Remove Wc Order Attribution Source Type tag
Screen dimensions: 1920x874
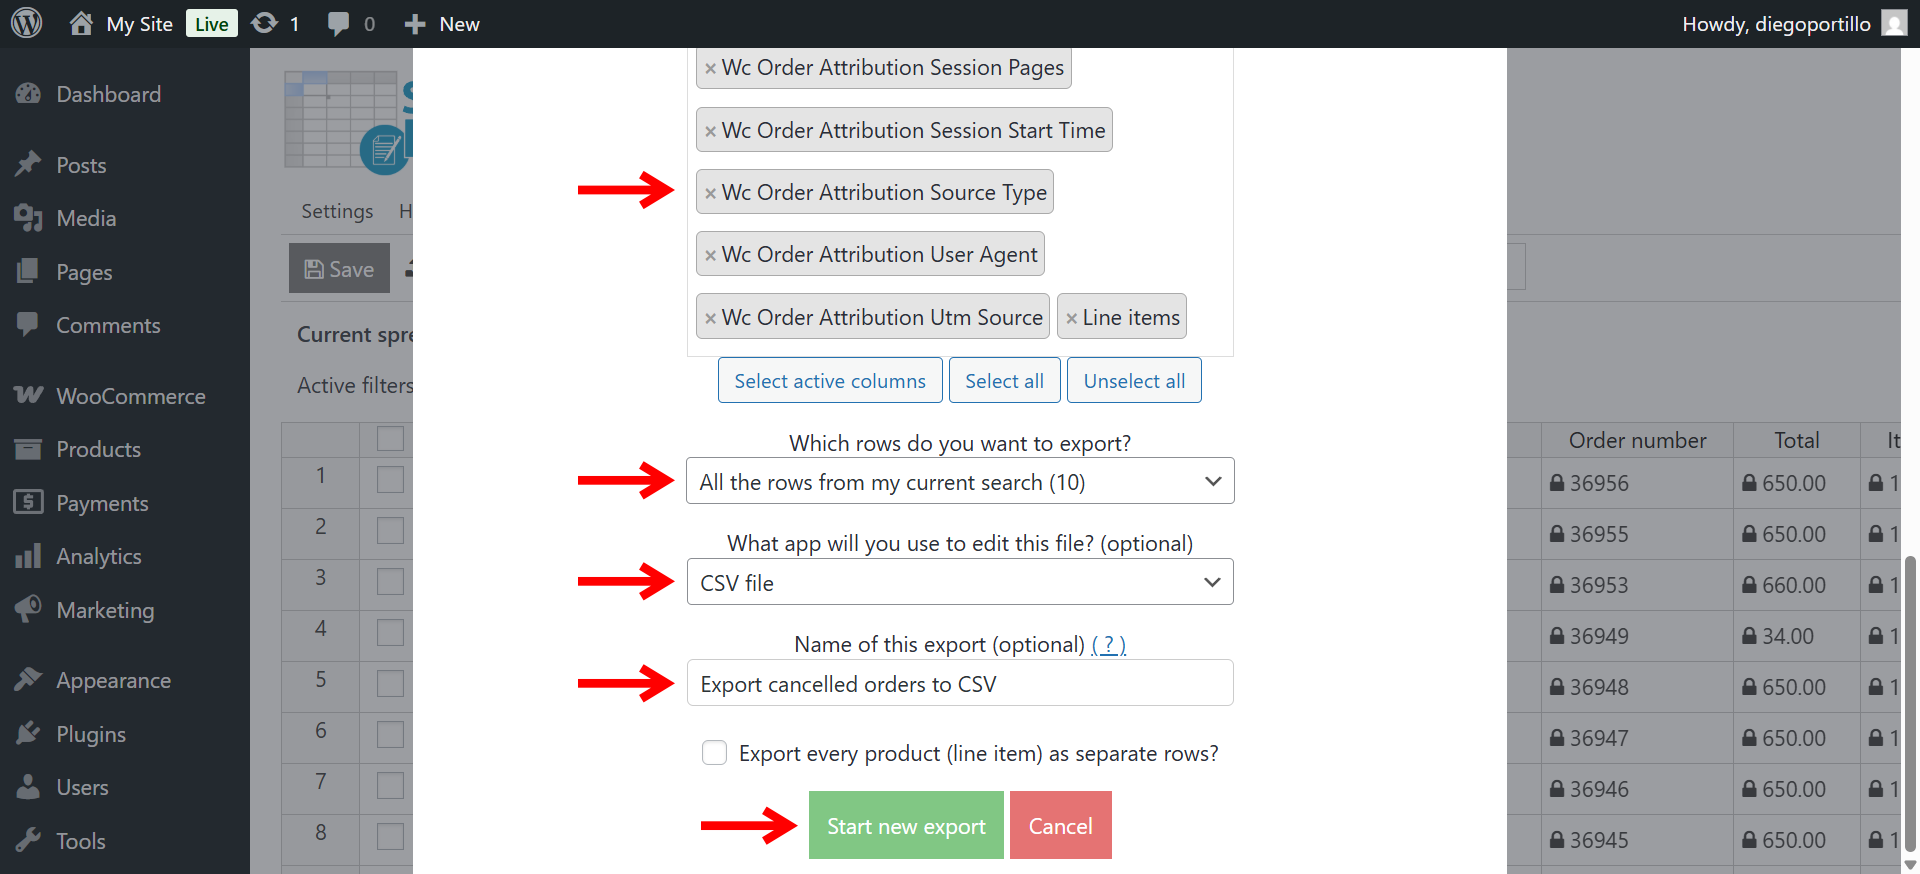point(710,193)
